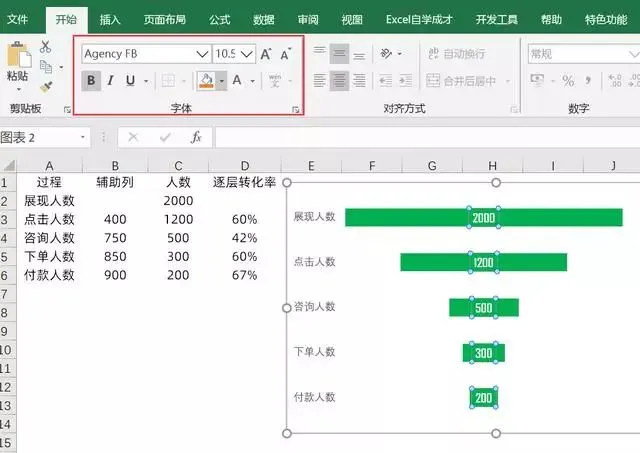Apply comma style format
Image resolution: width=640 pixels, height=453 pixels.
(x=588, y=81)
